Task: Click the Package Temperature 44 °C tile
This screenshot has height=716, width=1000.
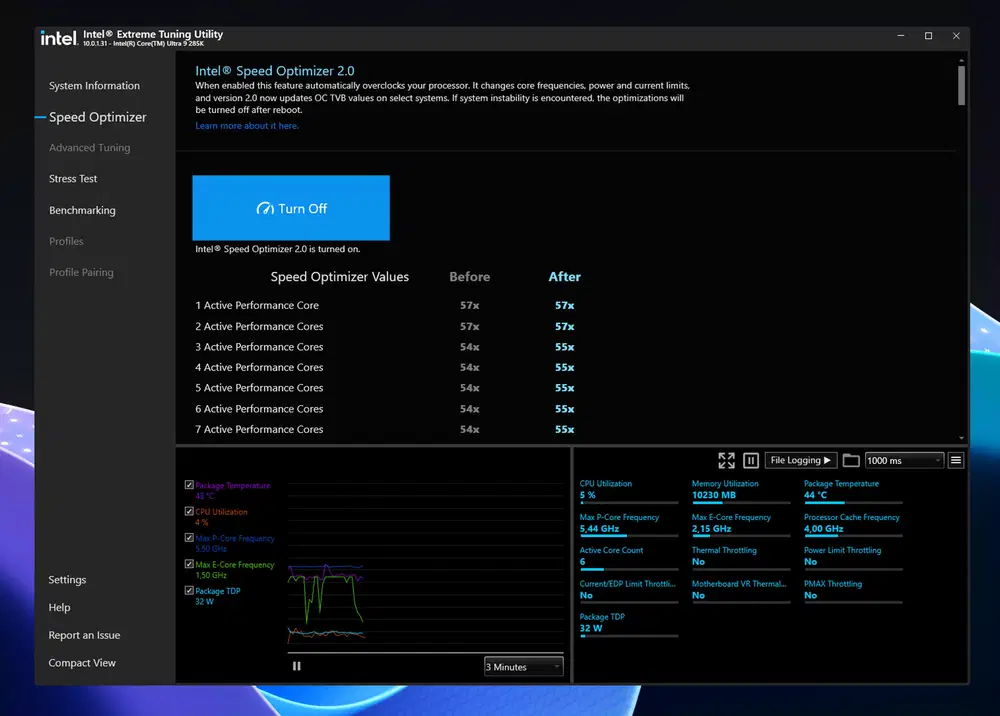Action: coord(853,490)
